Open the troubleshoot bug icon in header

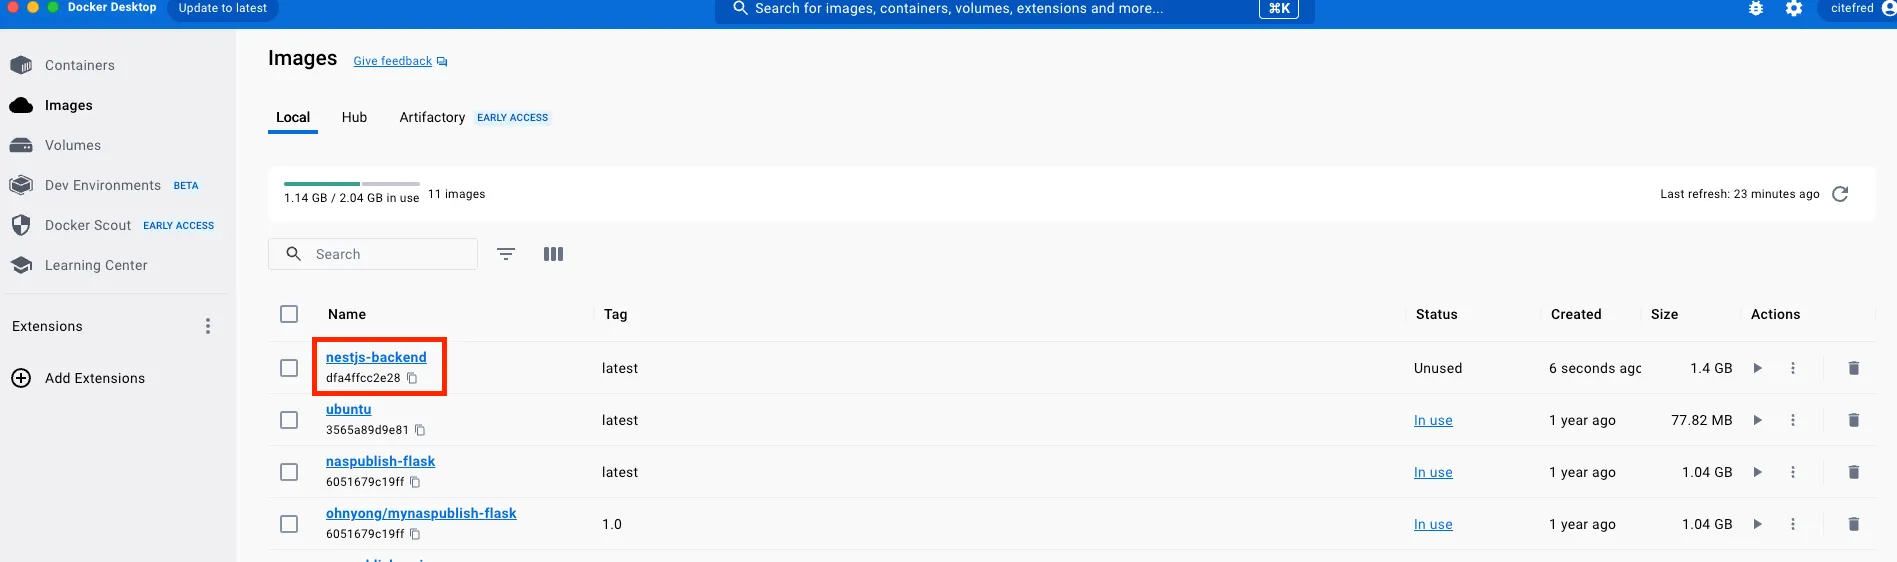click(1756, 8)
